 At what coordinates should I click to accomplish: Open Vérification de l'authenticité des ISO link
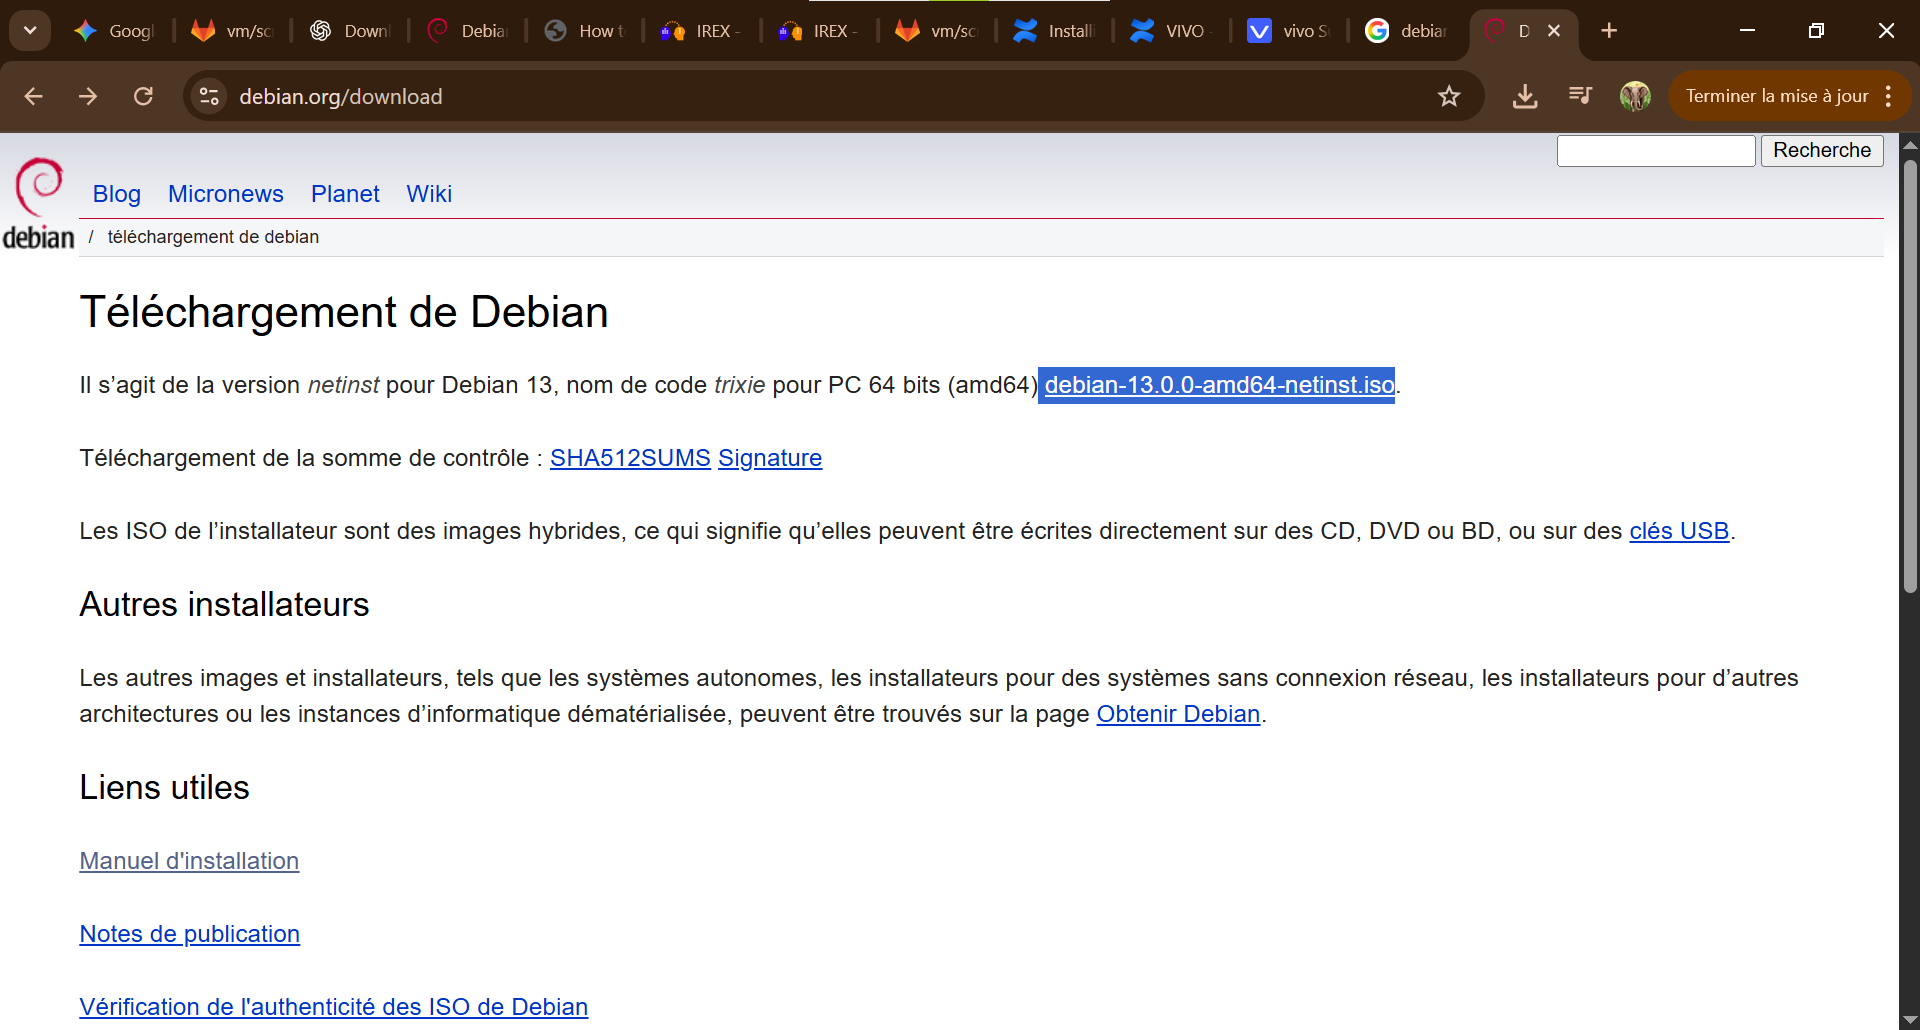[x=333, y=1007]
